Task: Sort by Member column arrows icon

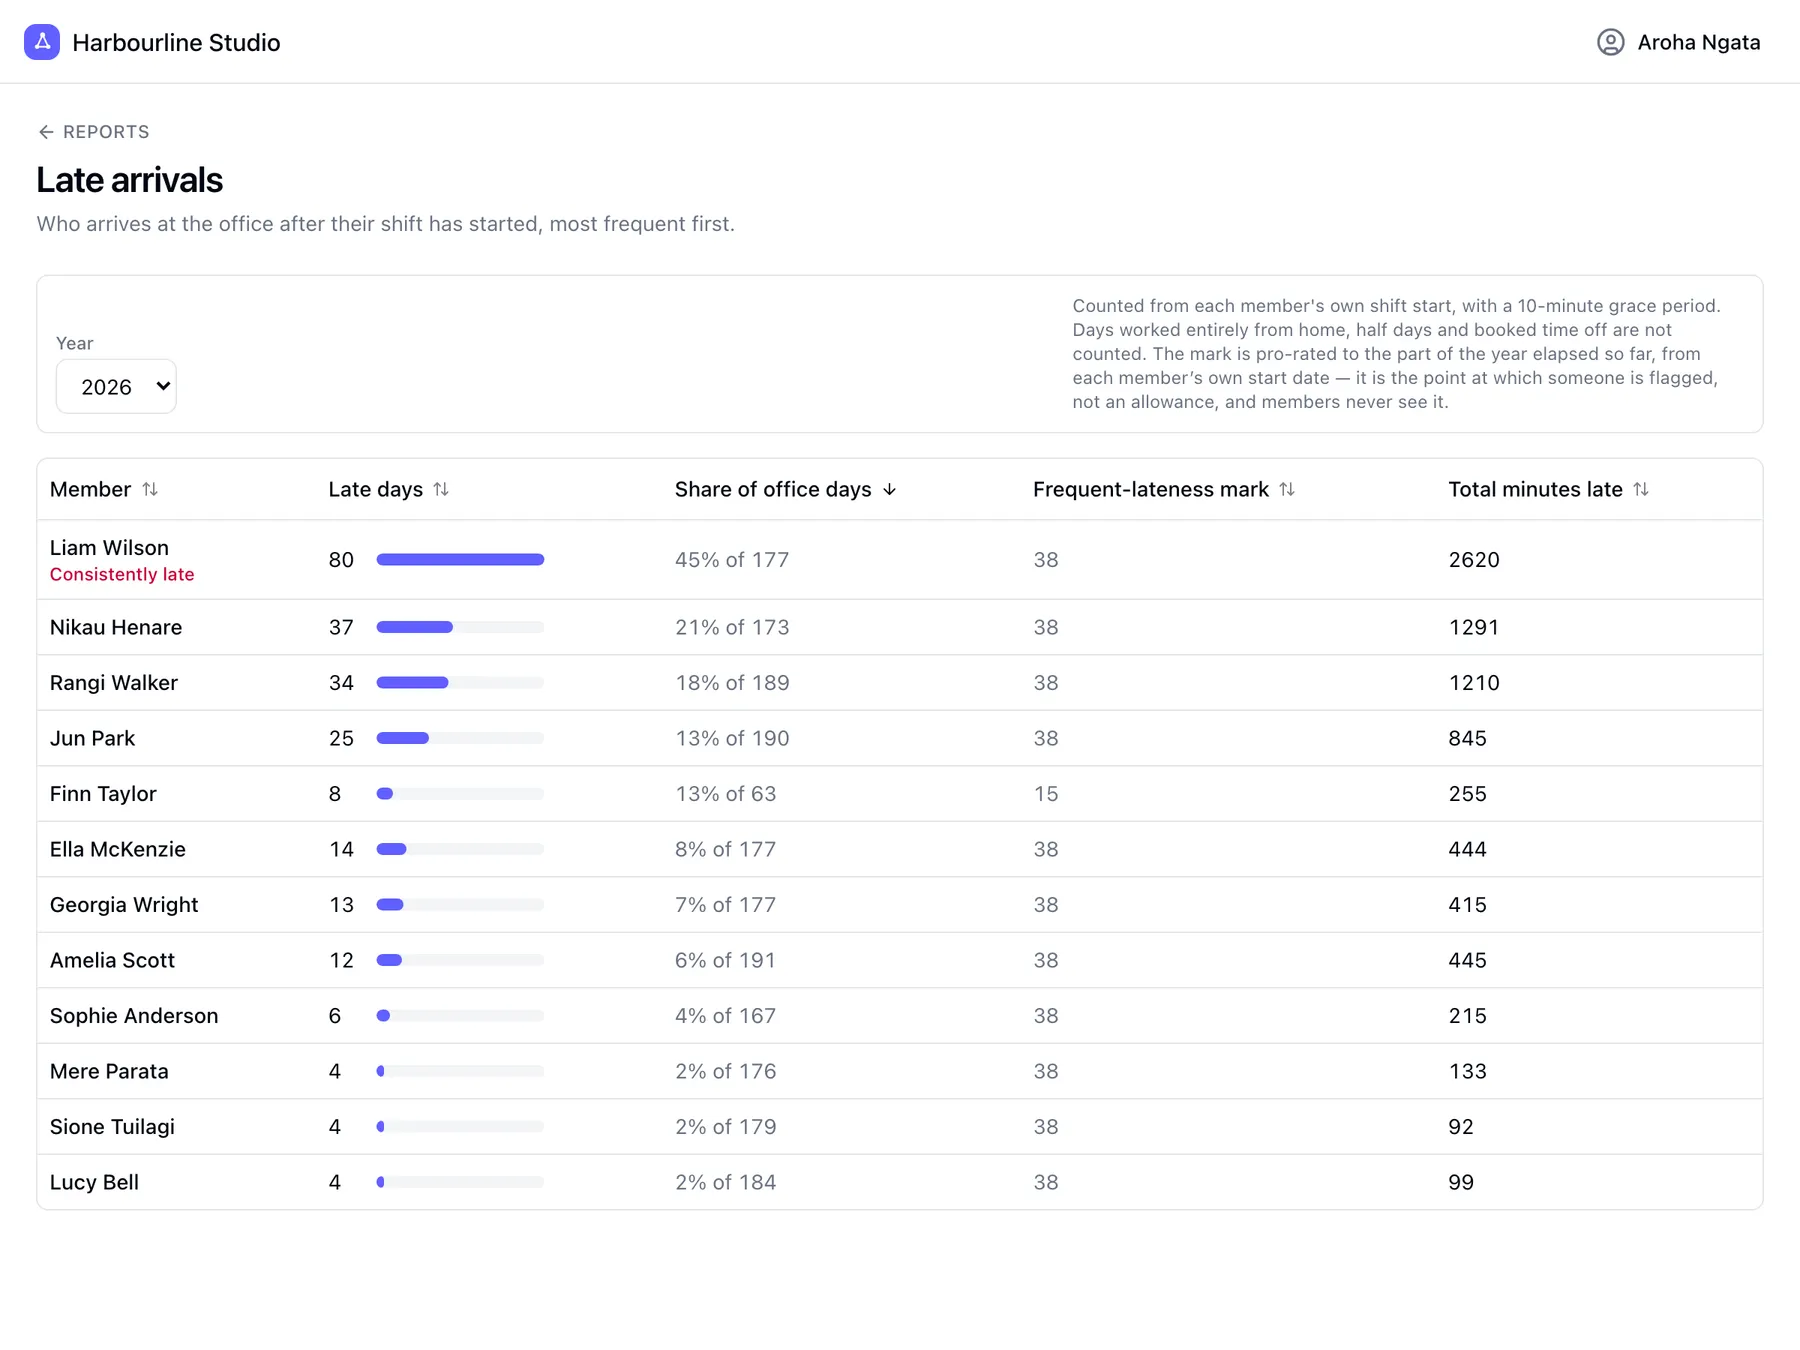Action: 150,489
